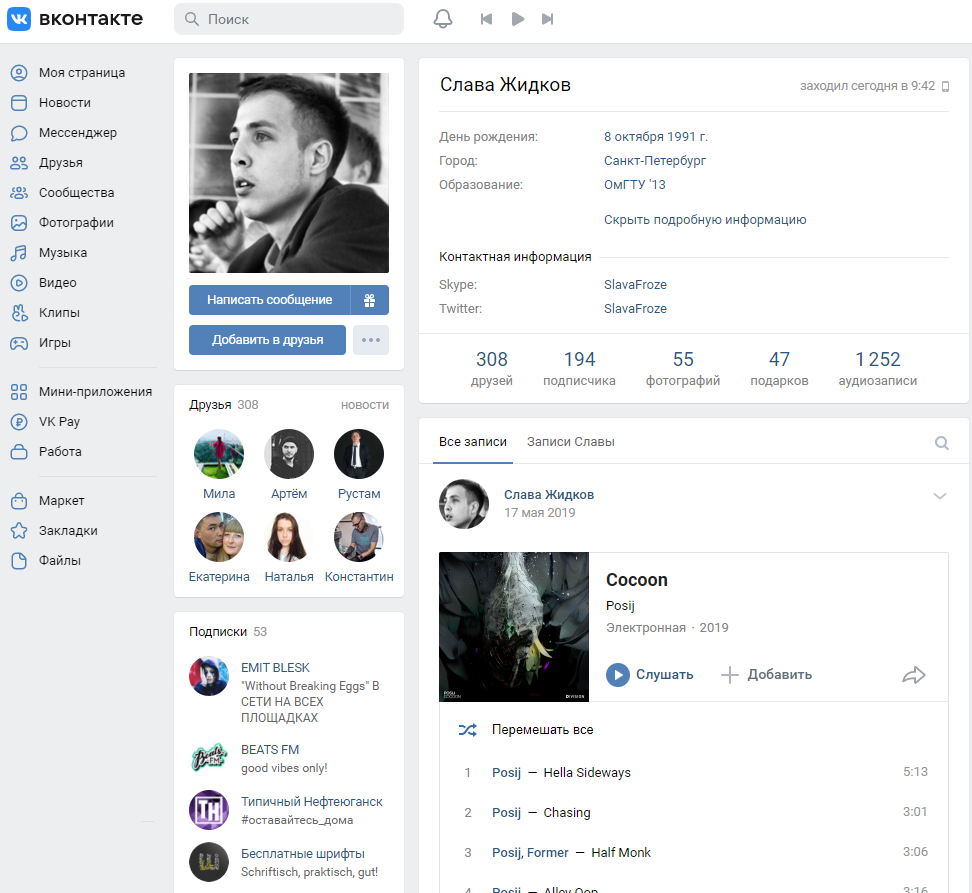Open the notifications bell icon

[443, 19]
